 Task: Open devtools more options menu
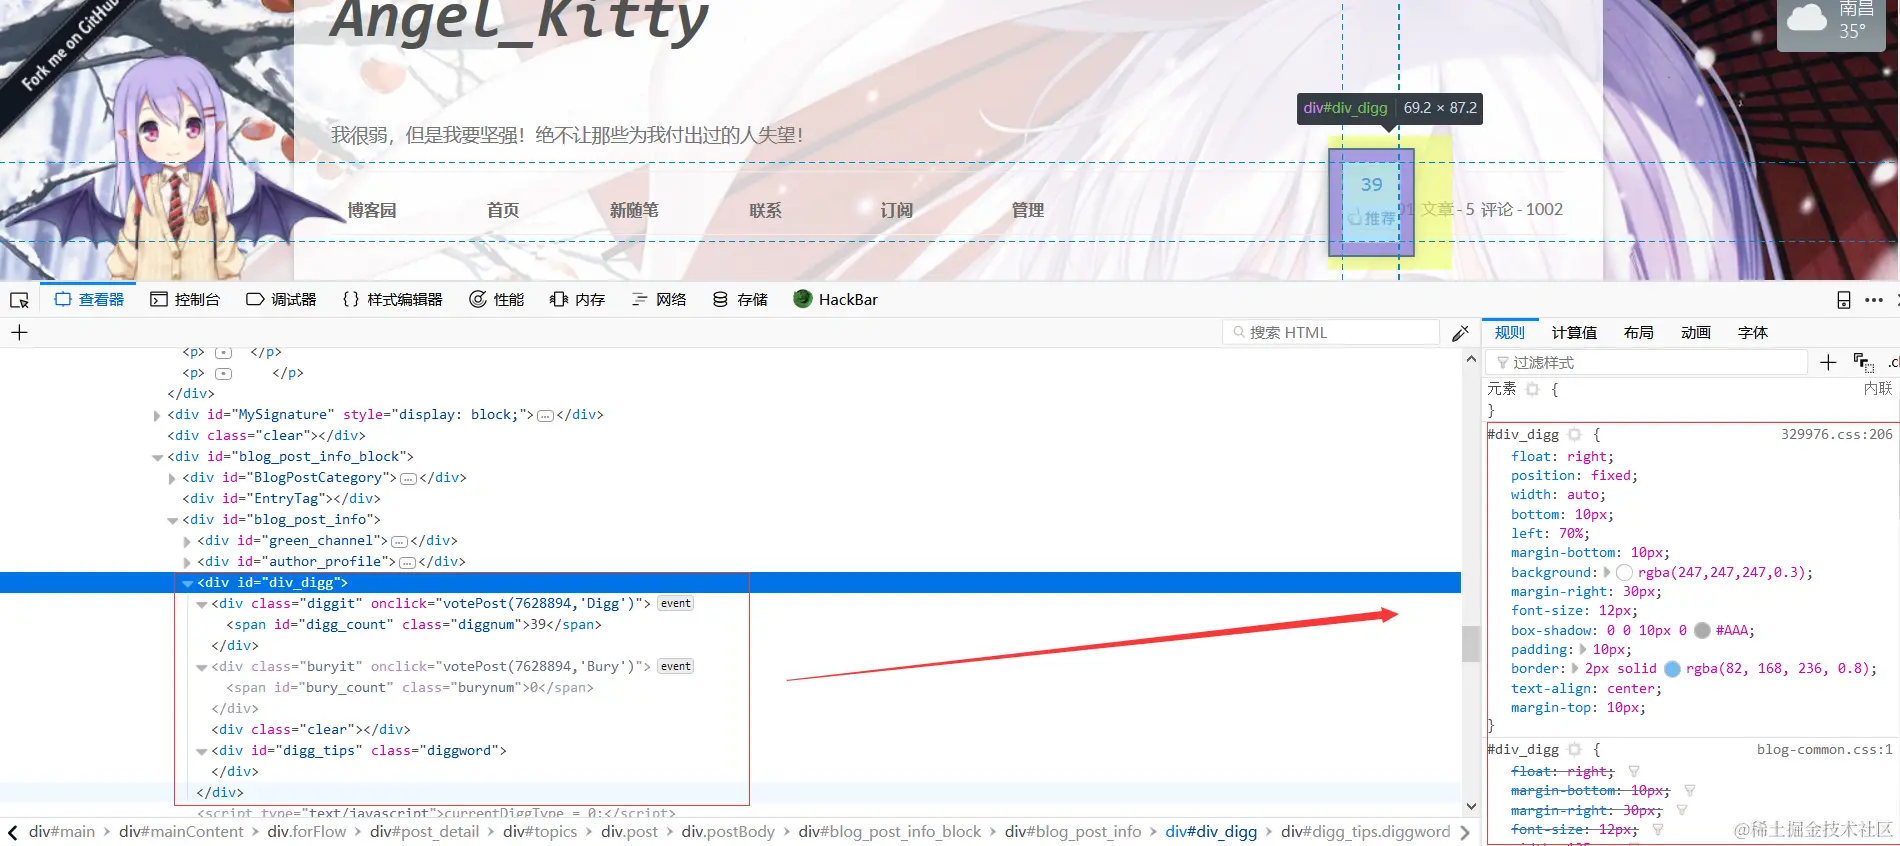pyautogui.click(x=1874, y=300)
